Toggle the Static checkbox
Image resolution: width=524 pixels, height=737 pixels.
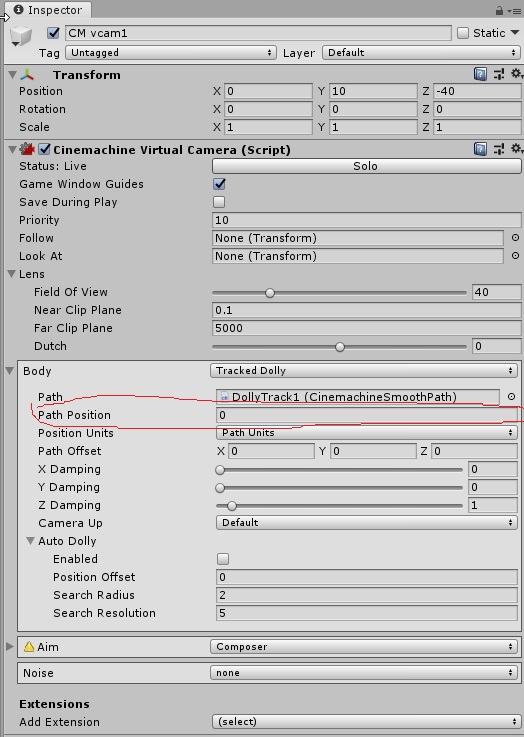463,33
